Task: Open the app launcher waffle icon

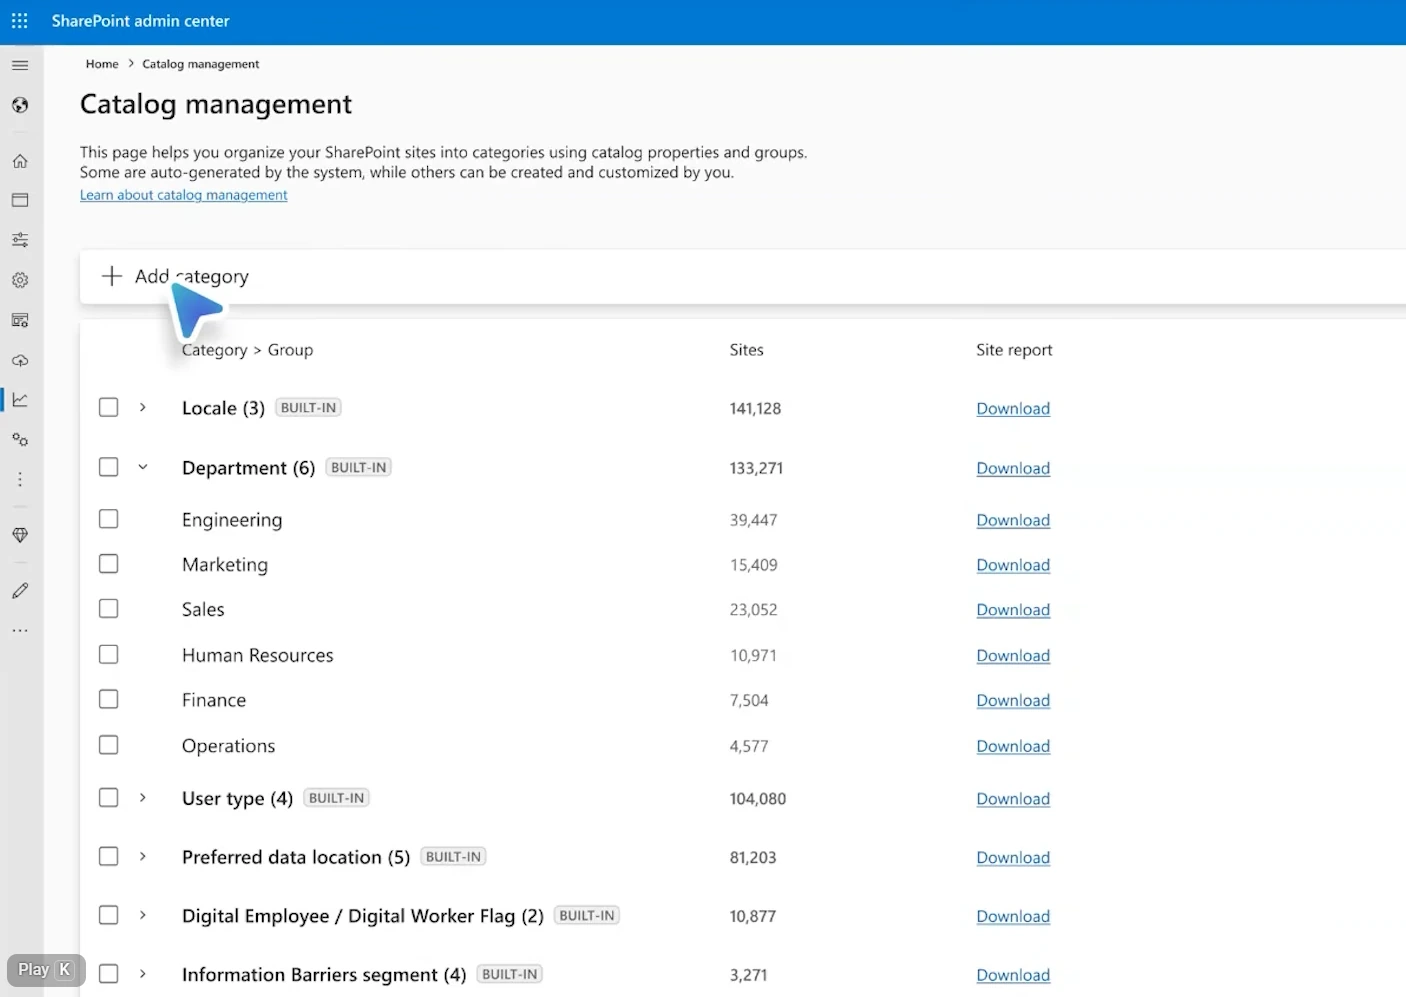Action: 20,21
